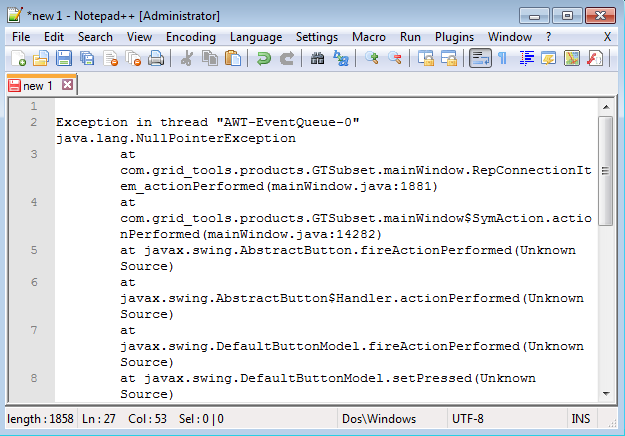Click line number 8 in margin
The width and height of the screenshot is (625, 436).
click(34, 378)
